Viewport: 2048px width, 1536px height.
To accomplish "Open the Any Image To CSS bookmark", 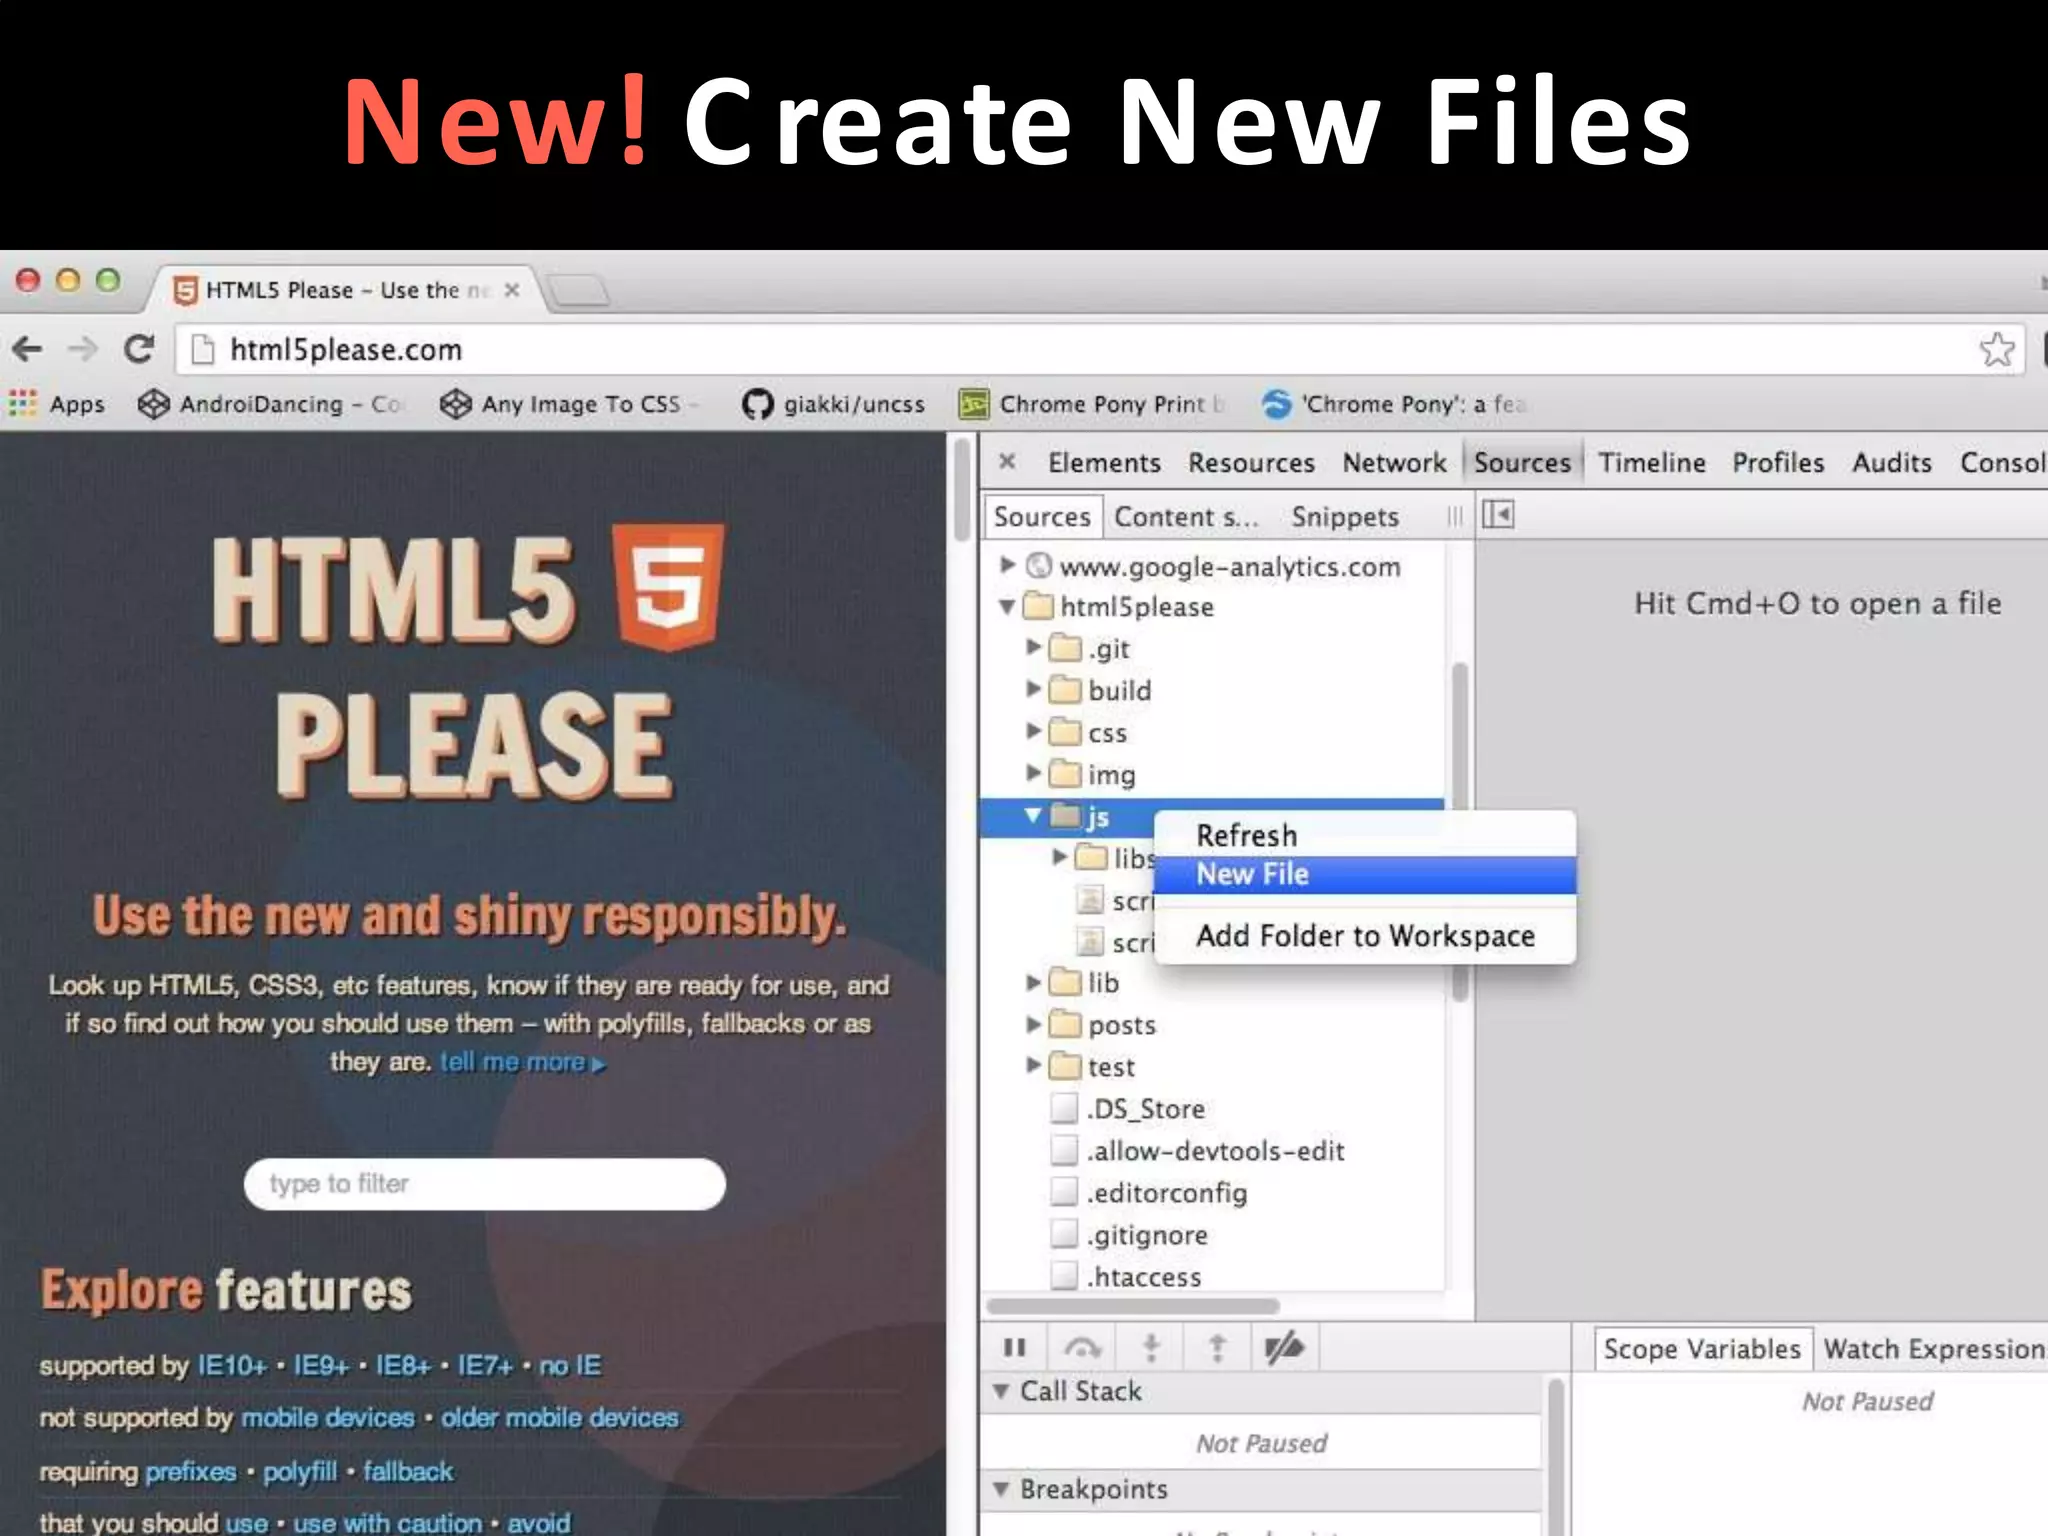I will click(x=568, y=404).
